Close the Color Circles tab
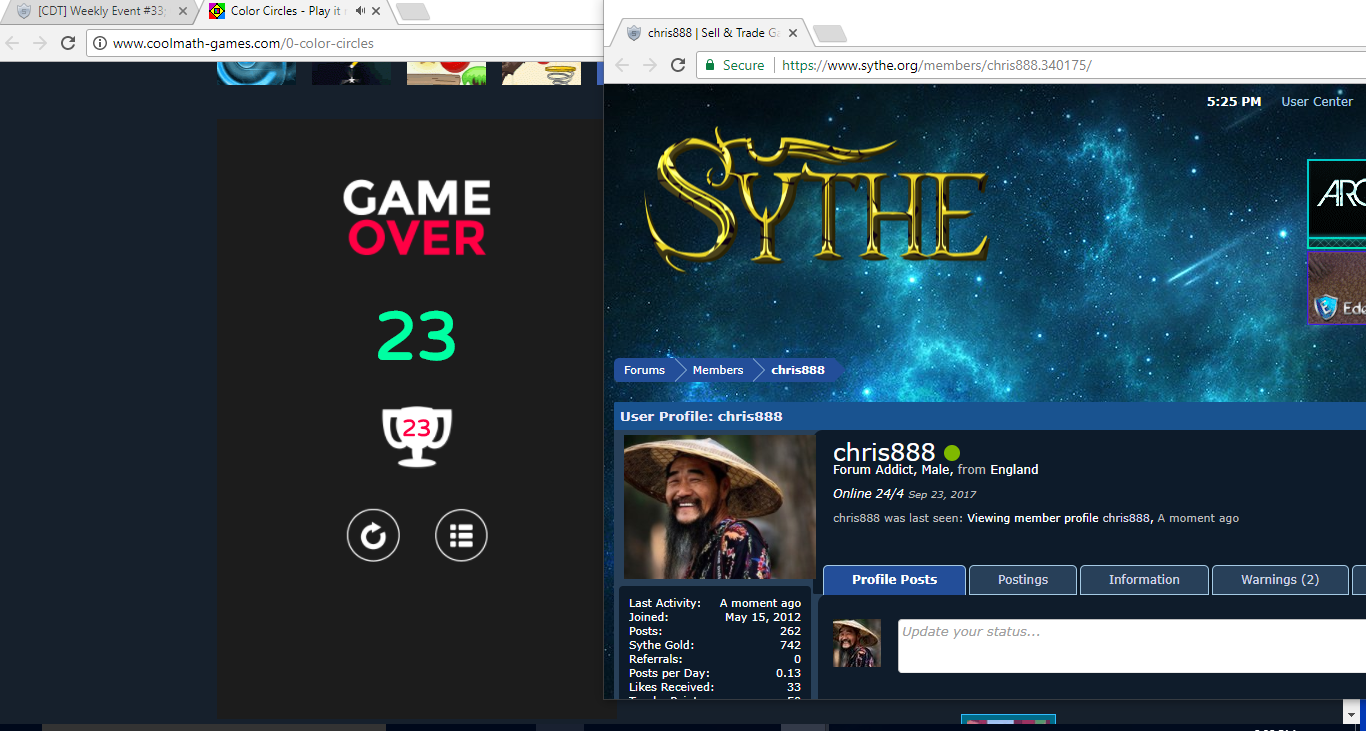Image resolution: width=1366 pixels, height=731 pixels. [375, 11]
